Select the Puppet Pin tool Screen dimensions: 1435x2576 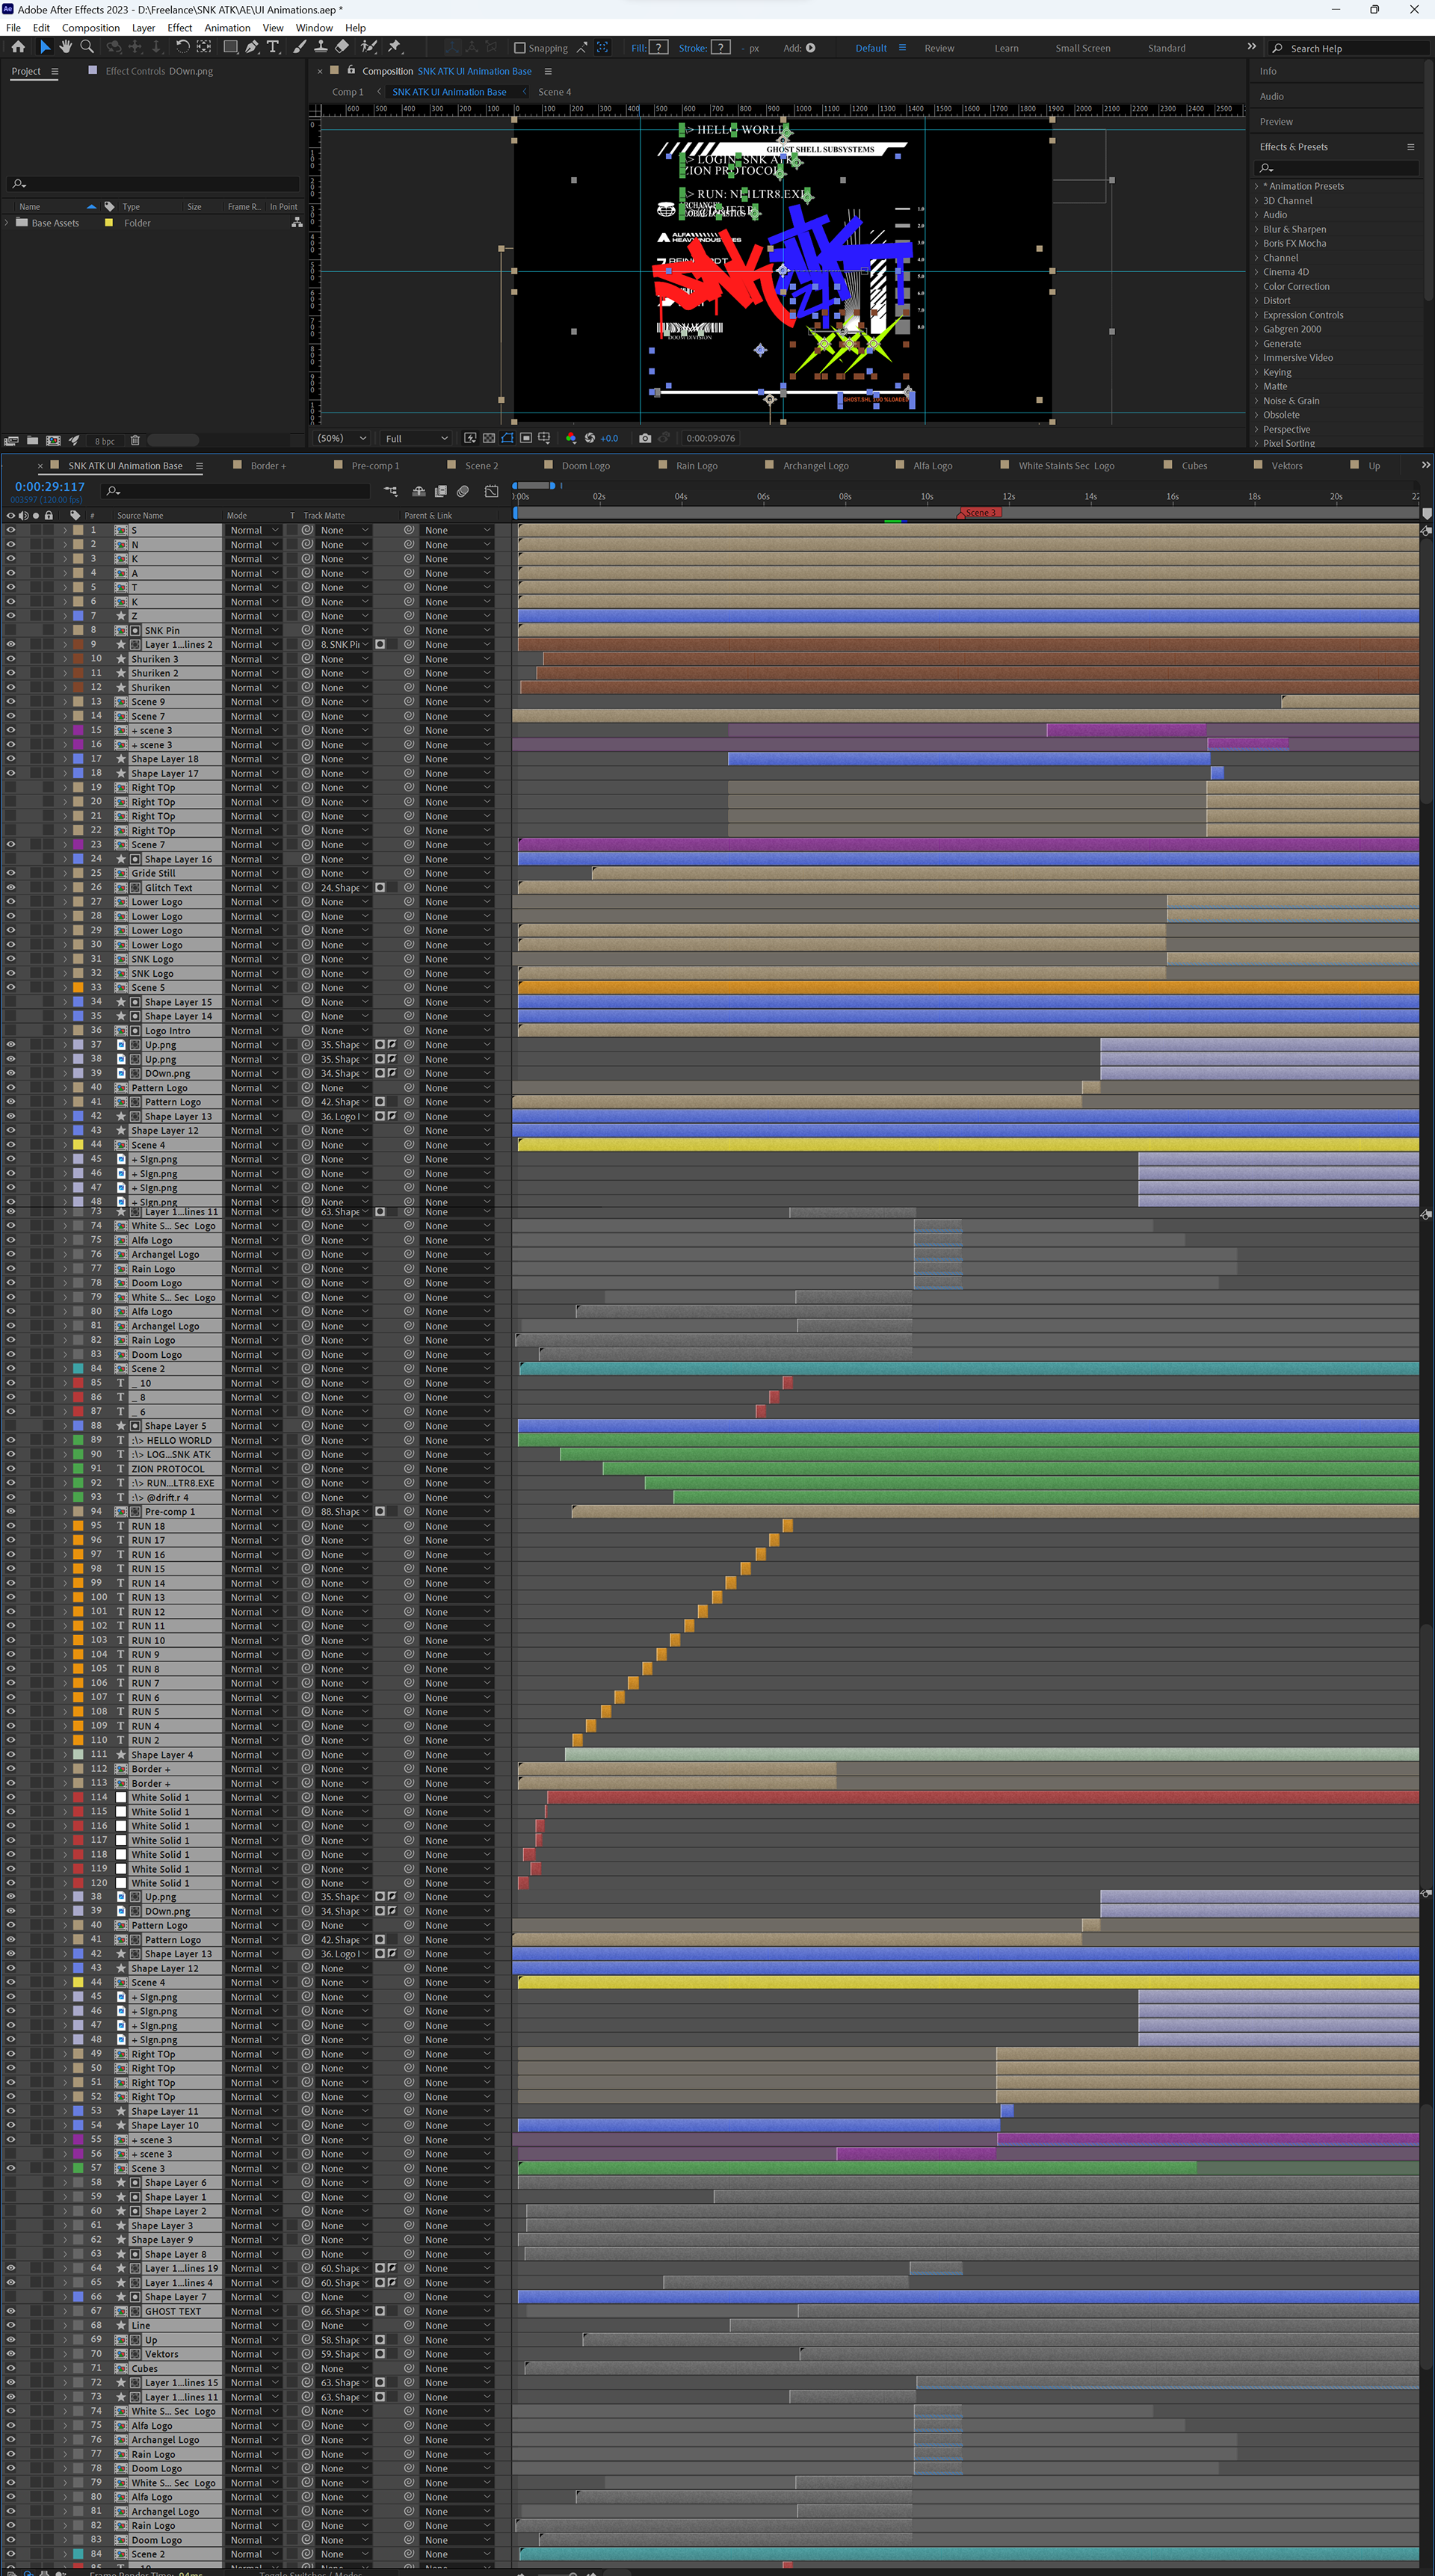click(394, 47)
